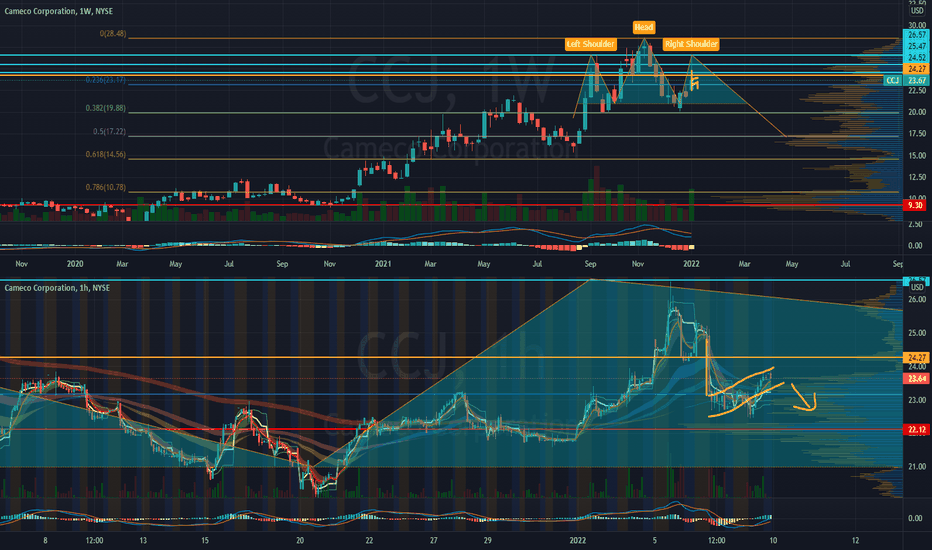Click the 26.57 price tag on weekly axis
This screenshot has height=550, width=932.
click(917, 35)
